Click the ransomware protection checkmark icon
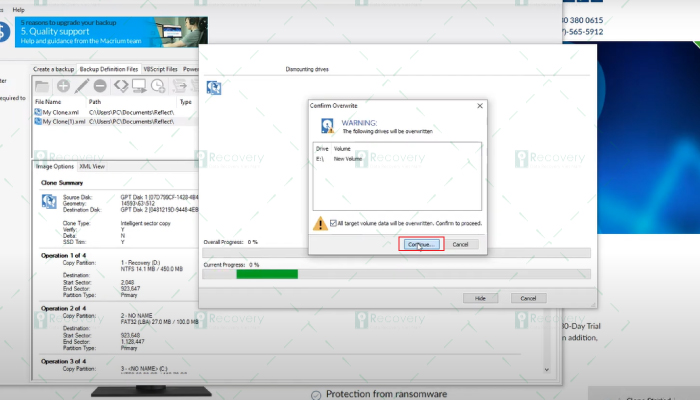Screen dimensions: 700x400 [316, 395]
